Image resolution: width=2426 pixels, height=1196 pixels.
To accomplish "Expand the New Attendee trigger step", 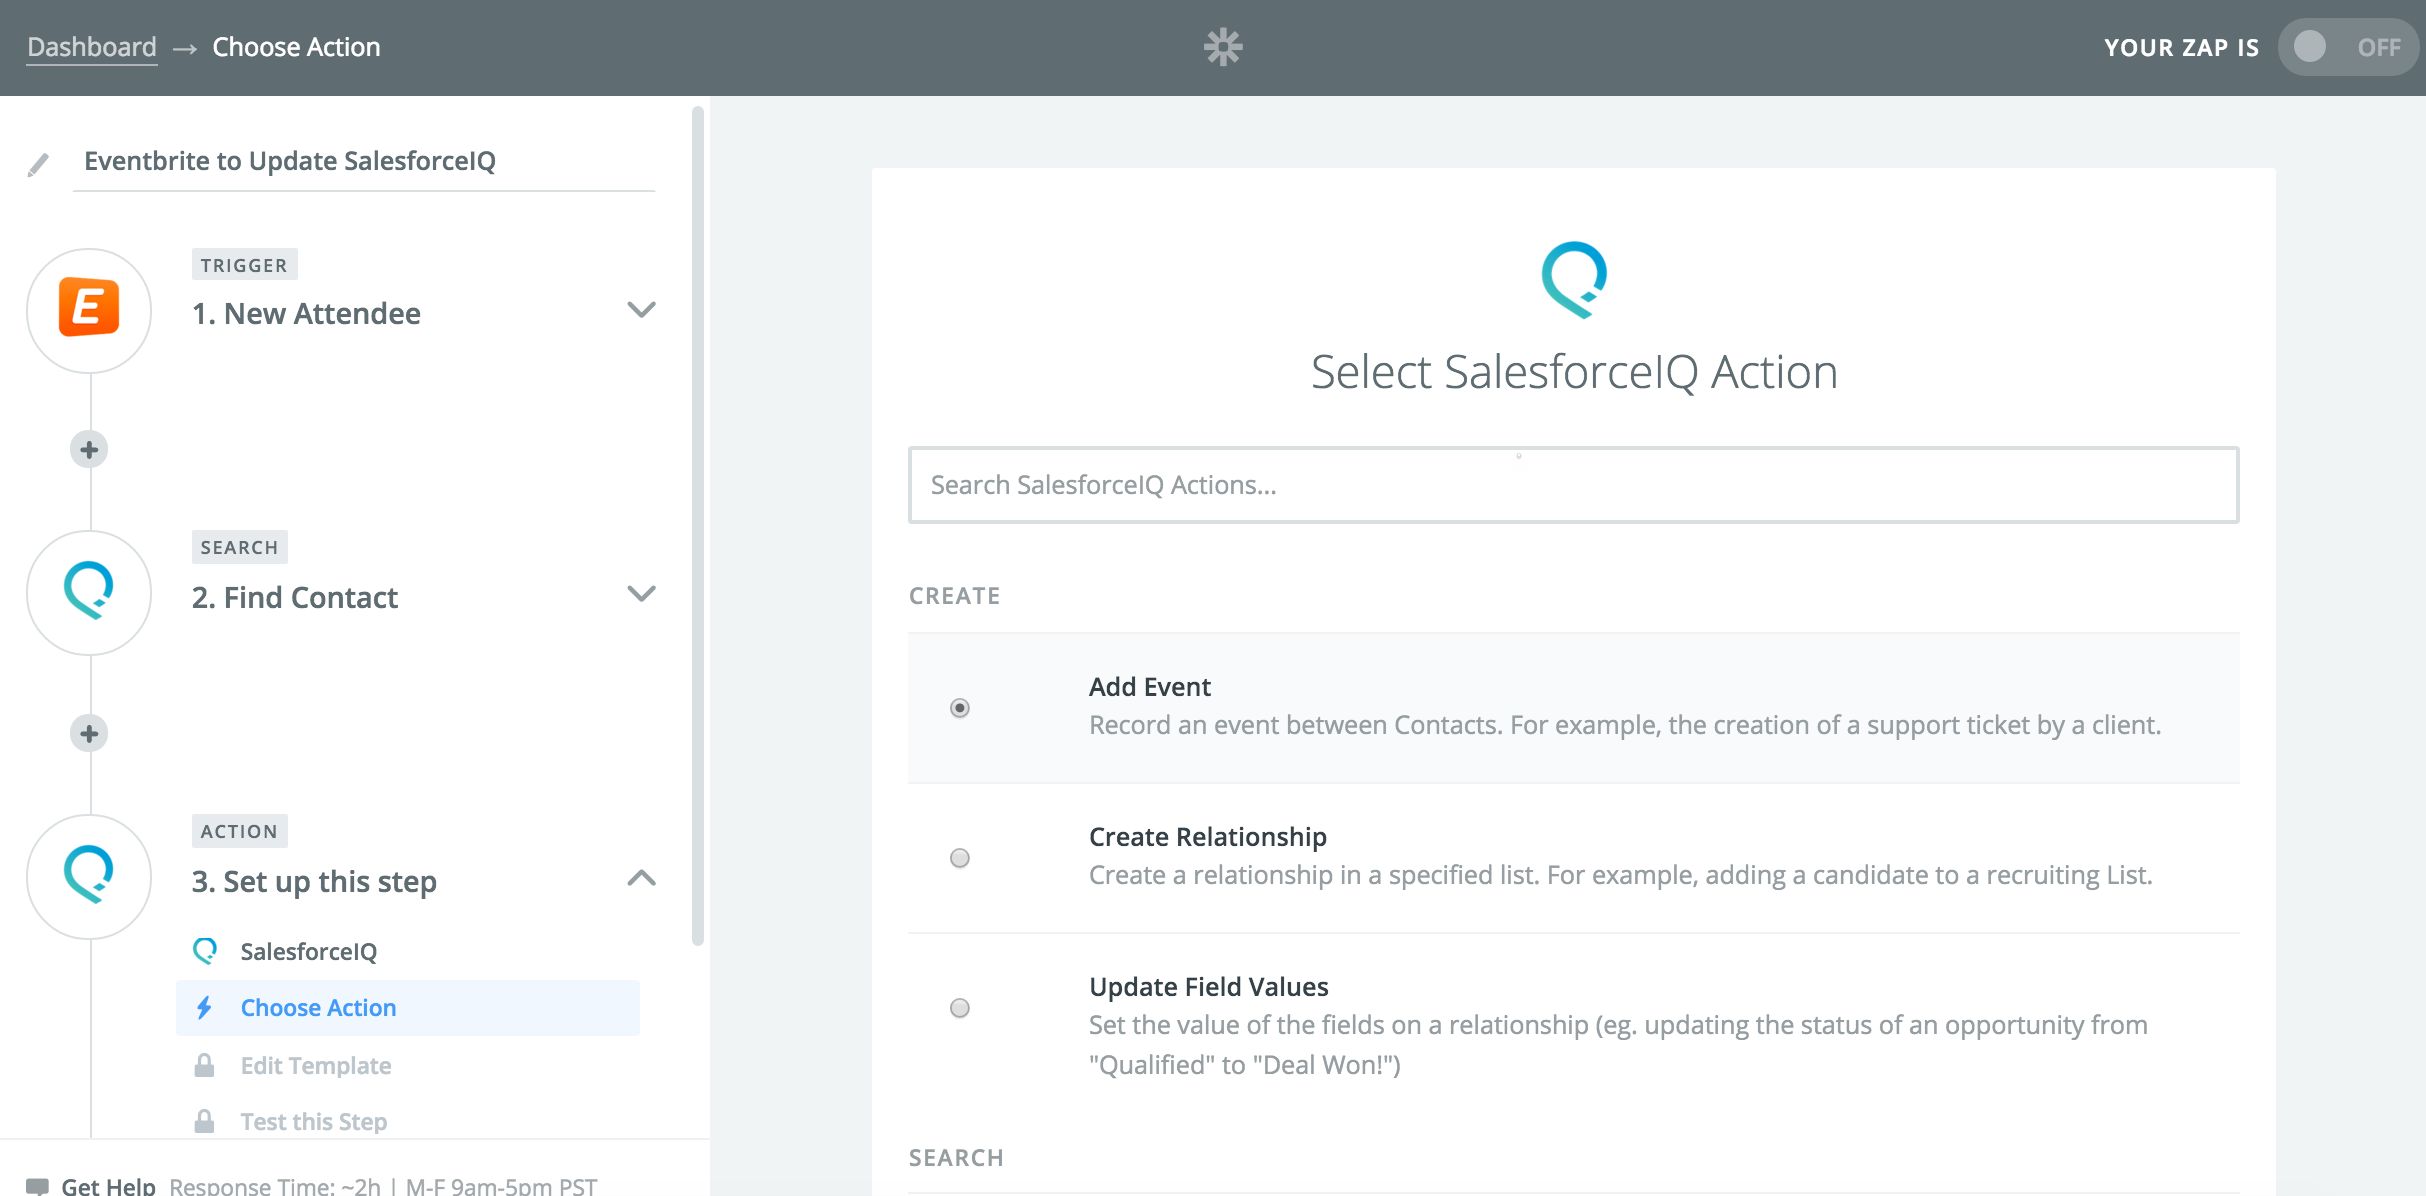I will pos(641,309).
